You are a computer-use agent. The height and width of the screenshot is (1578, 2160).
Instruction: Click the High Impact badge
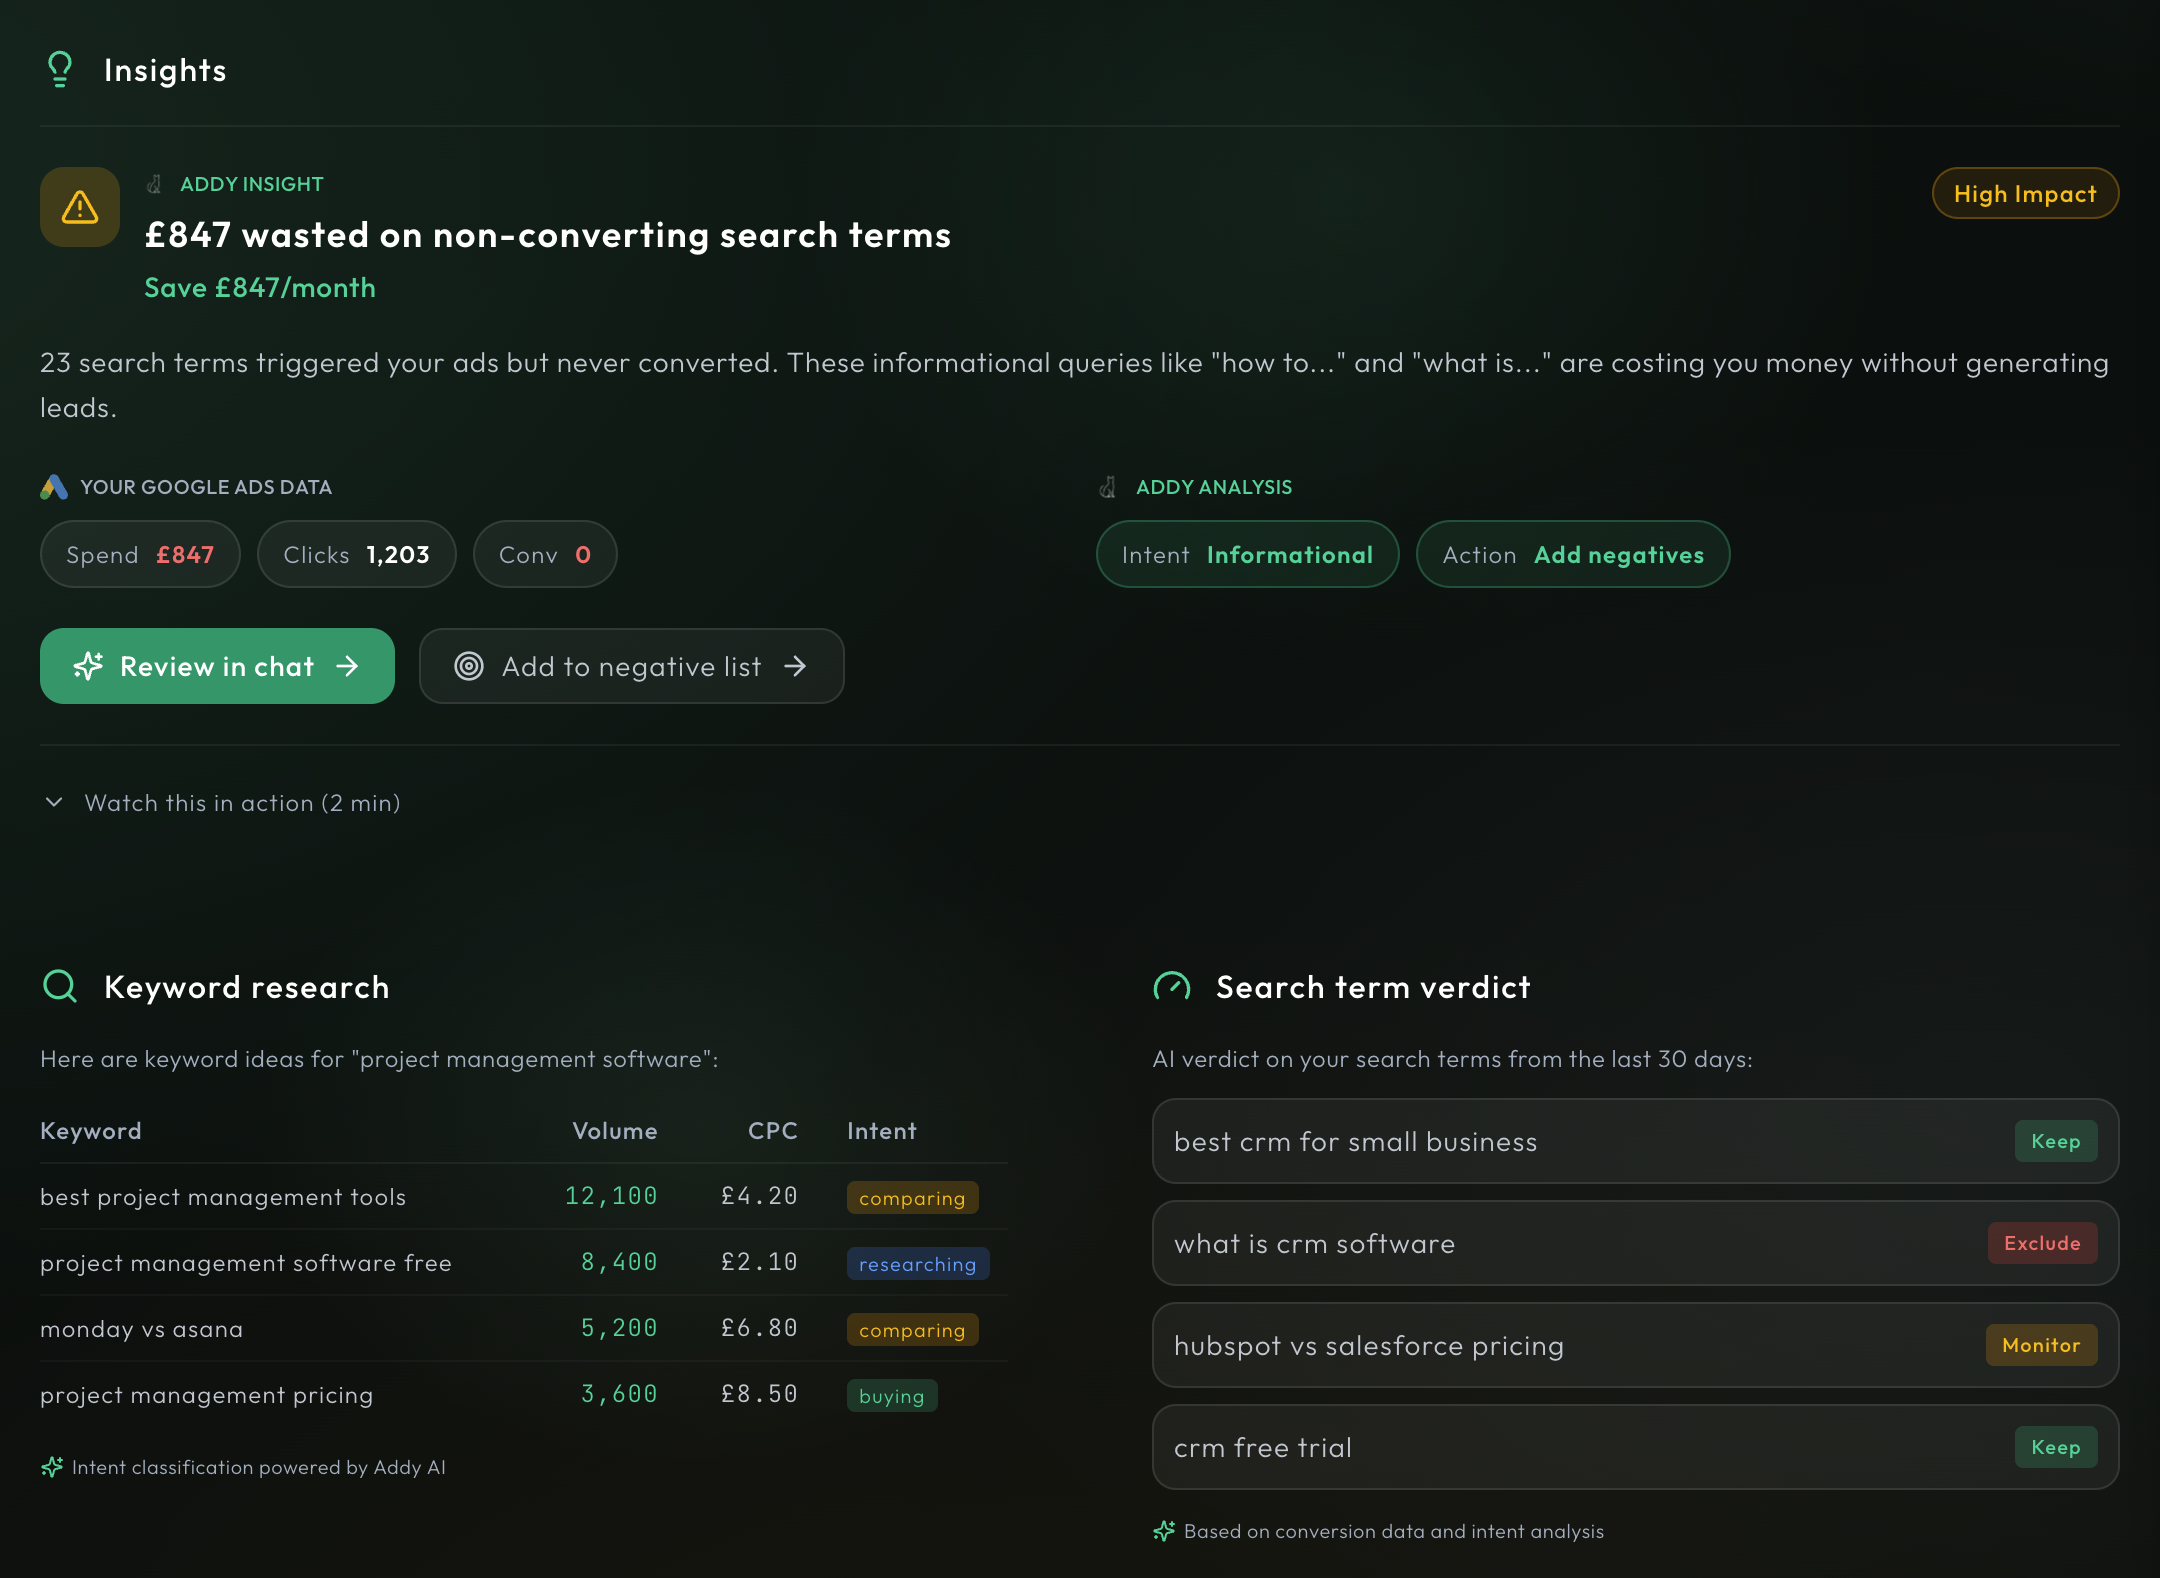(2024, 193)
